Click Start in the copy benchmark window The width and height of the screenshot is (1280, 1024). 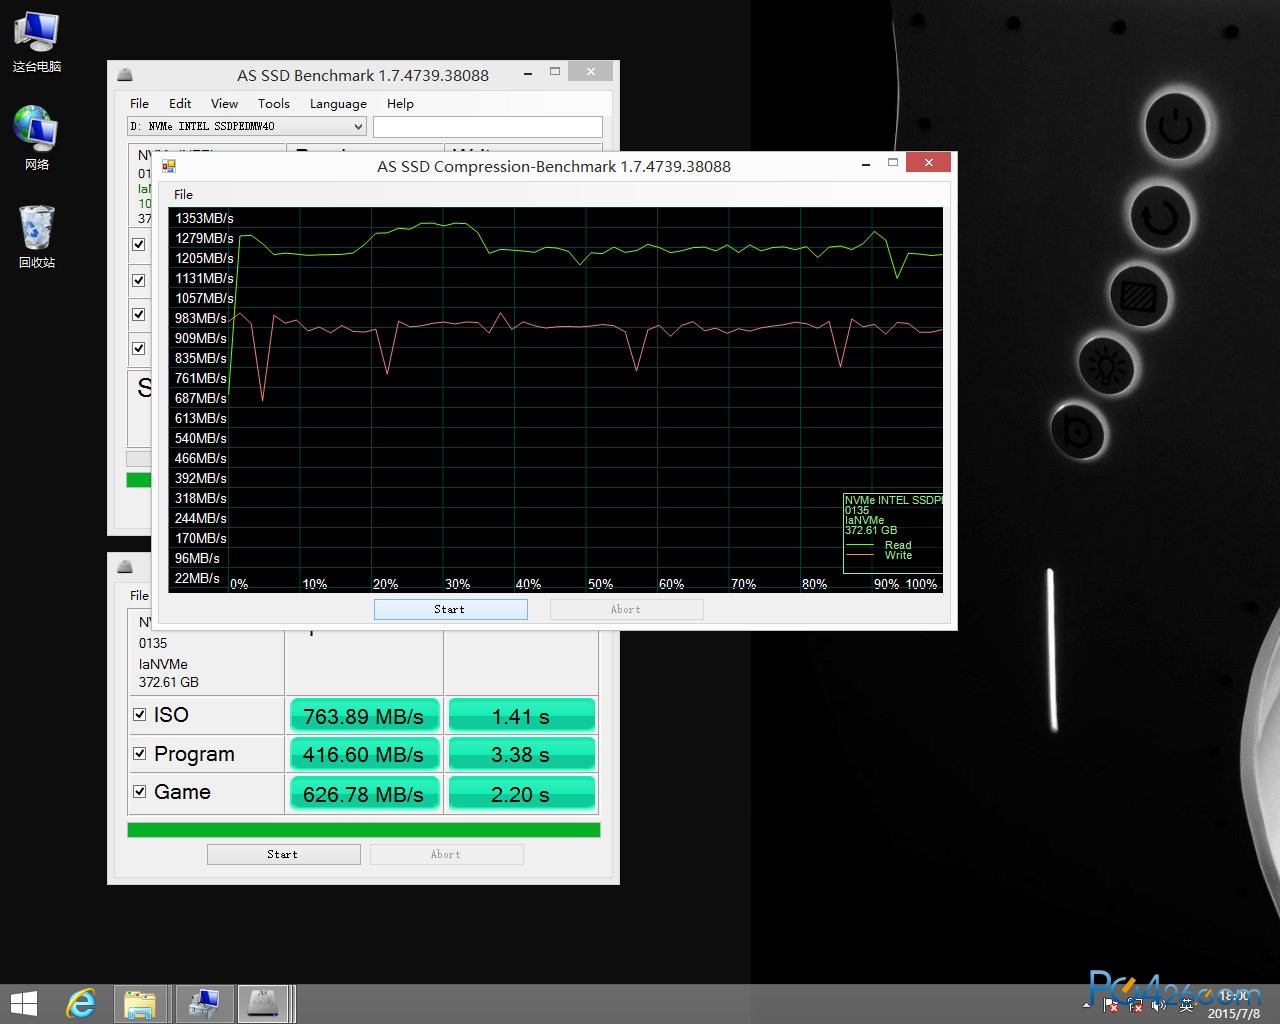(x=283, y=854)
